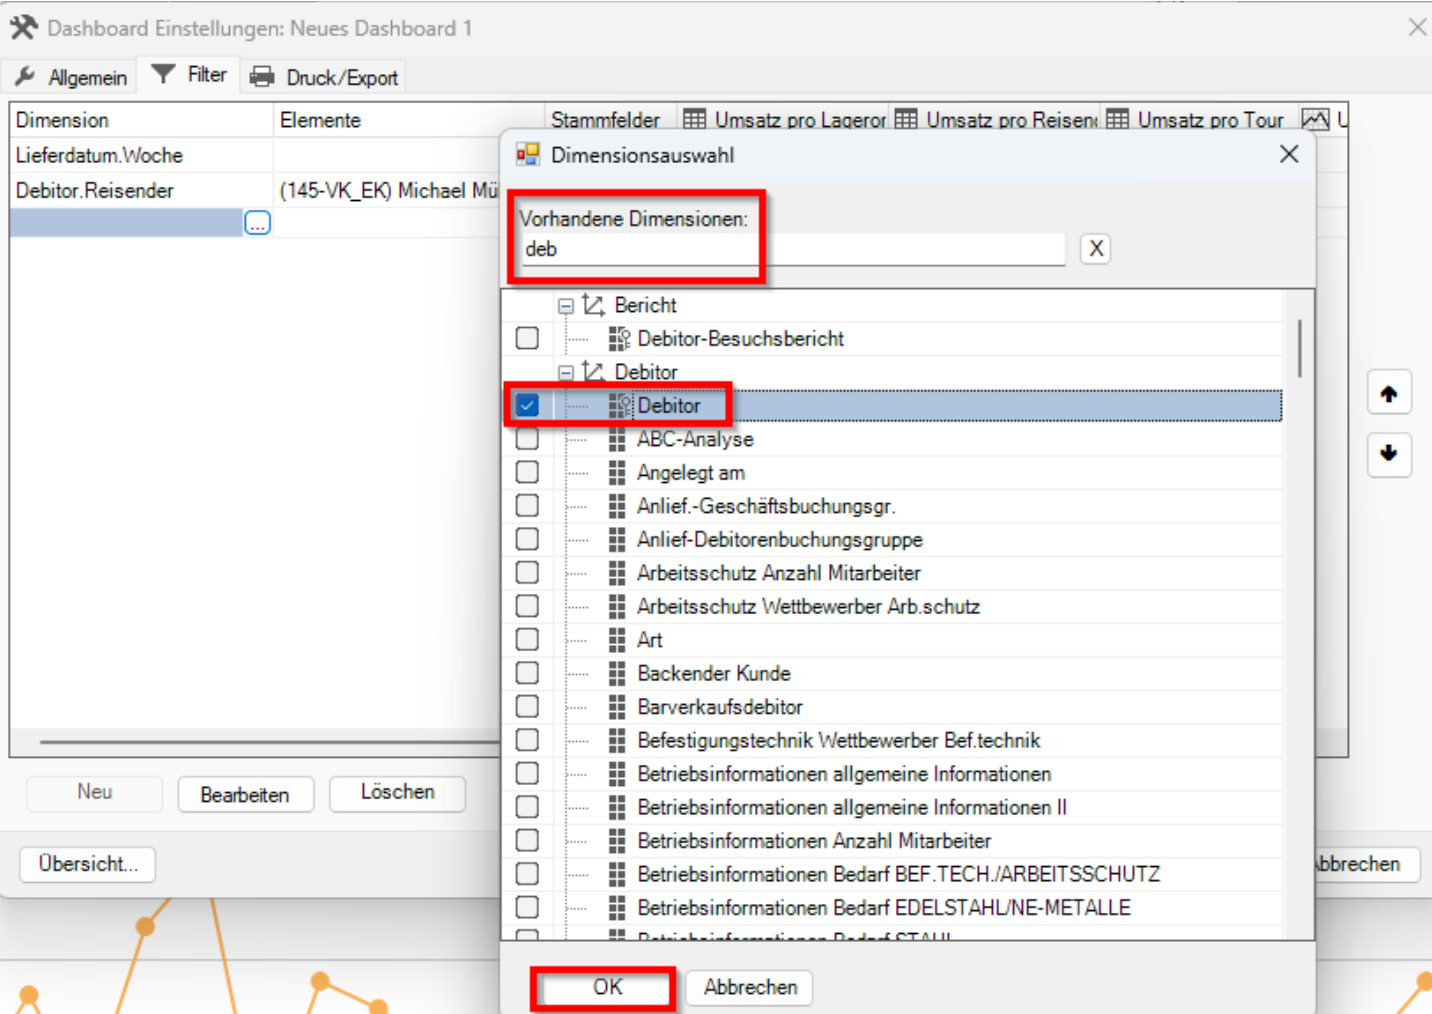Open the Allgemein tab
This screenshot has width=1432, height=1014.
coord(71,77)
